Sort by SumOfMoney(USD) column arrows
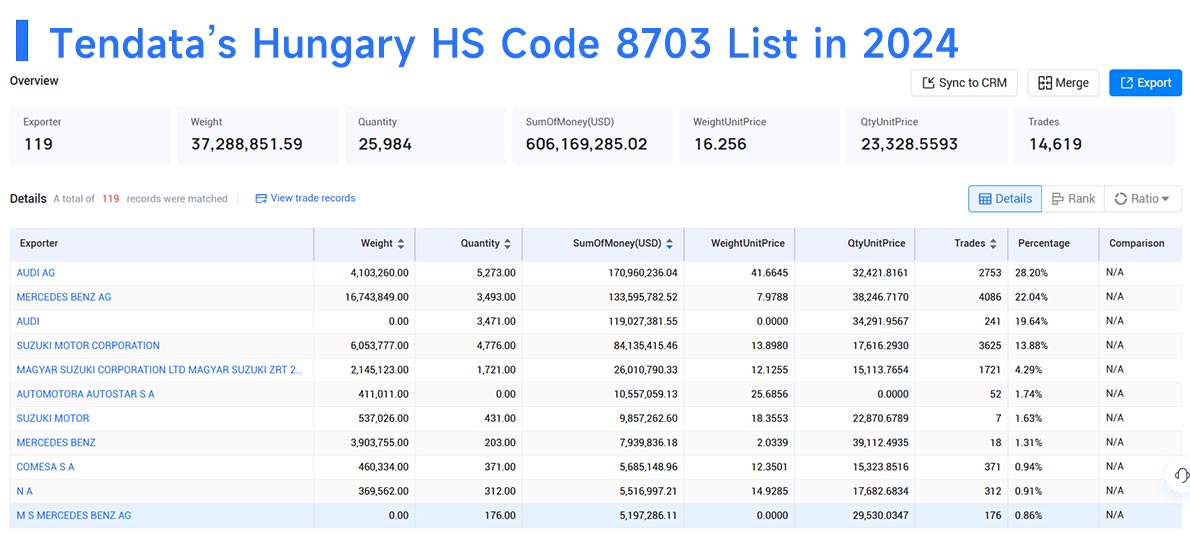The image size is (1190, 540). pos(669,243)
